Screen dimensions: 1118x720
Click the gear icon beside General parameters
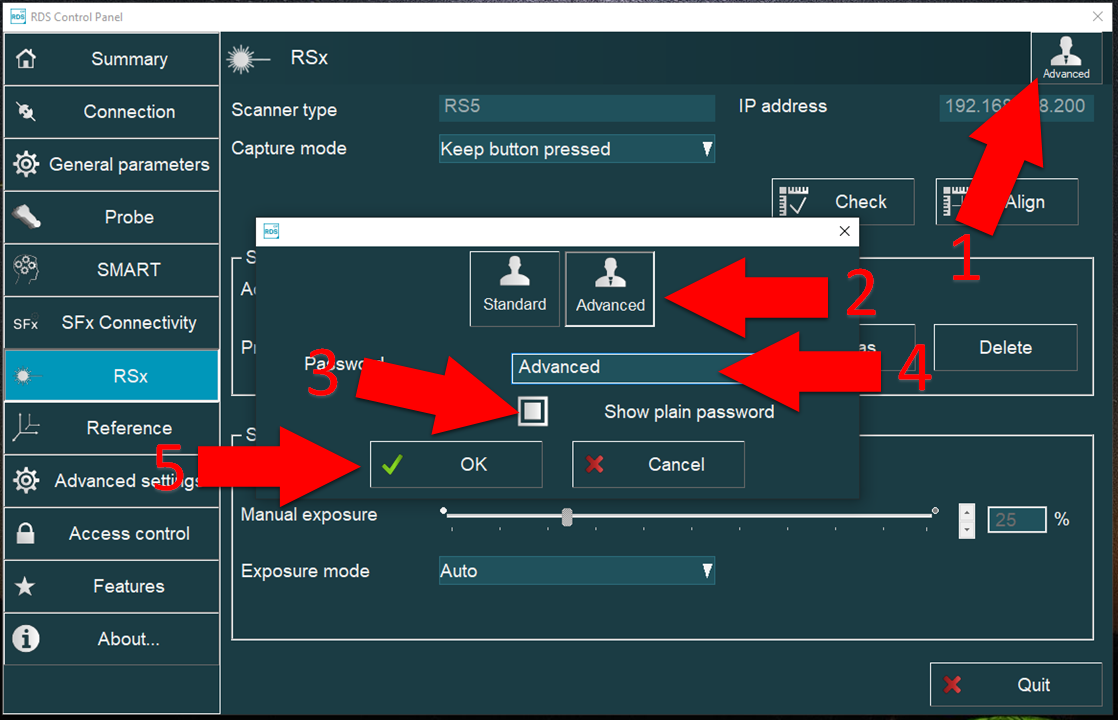26,164
